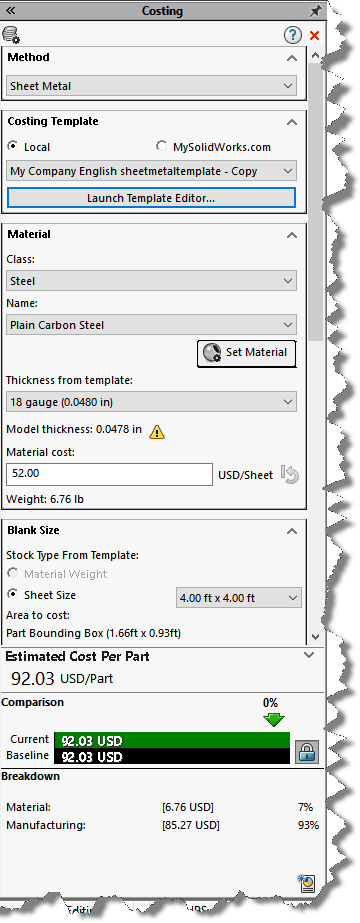The image size is (360, 923).
Task: Open Costing help with the question mark icon
Action: (292, 35)
